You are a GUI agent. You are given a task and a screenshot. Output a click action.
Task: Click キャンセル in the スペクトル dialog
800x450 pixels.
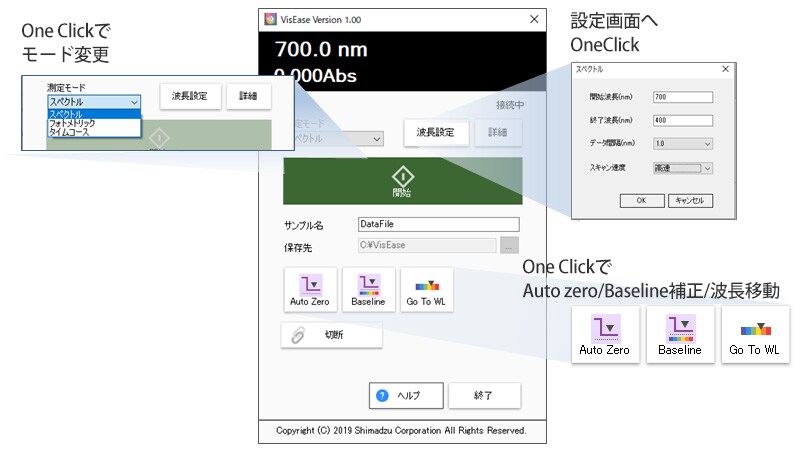pyautogui.click(x=690, y=201)
